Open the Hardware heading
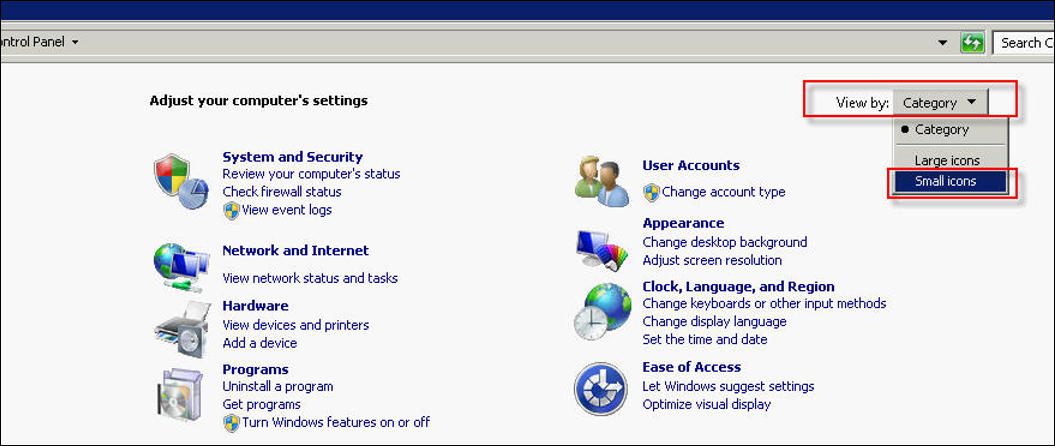This screenshot has width=1055, height=446. point(256,306)
